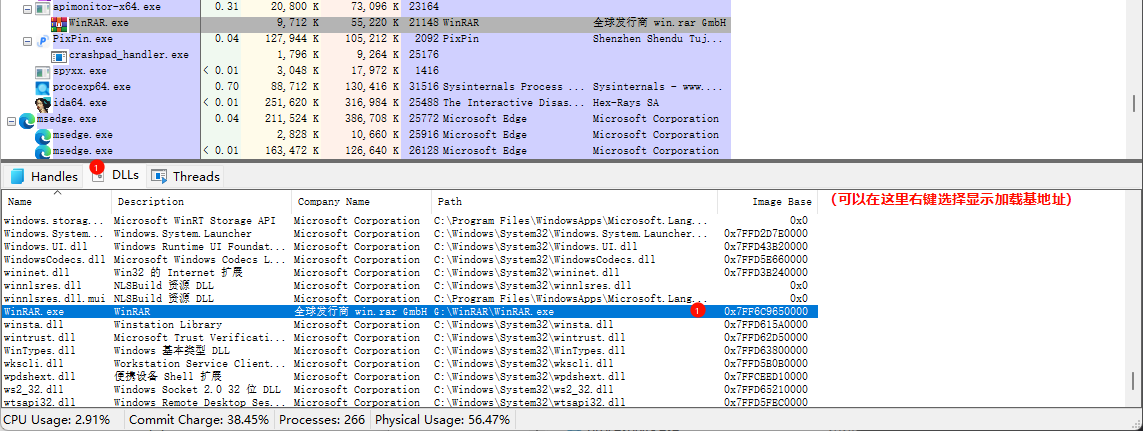Click the DLL list vertical scrollbar thumb
This screenshot has height=431, width=1143.
(x=1134, y=379)
